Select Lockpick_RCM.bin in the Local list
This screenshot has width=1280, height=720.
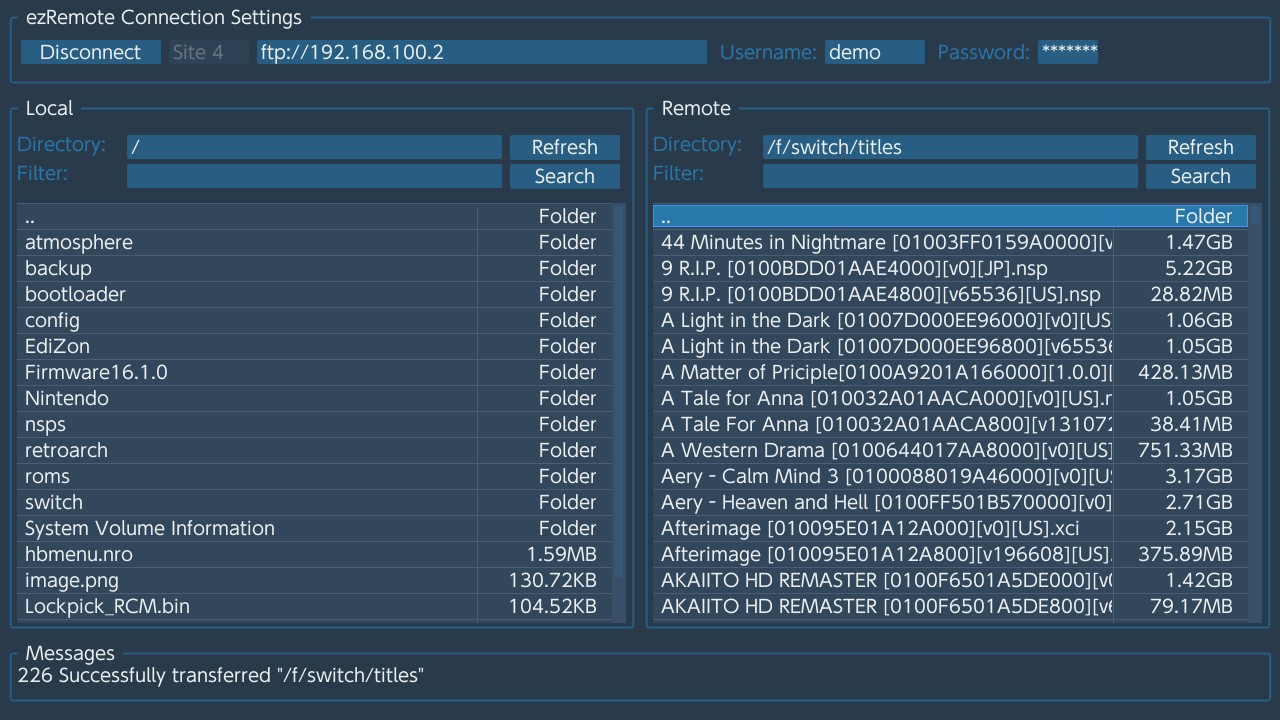(x=107, y=607)
